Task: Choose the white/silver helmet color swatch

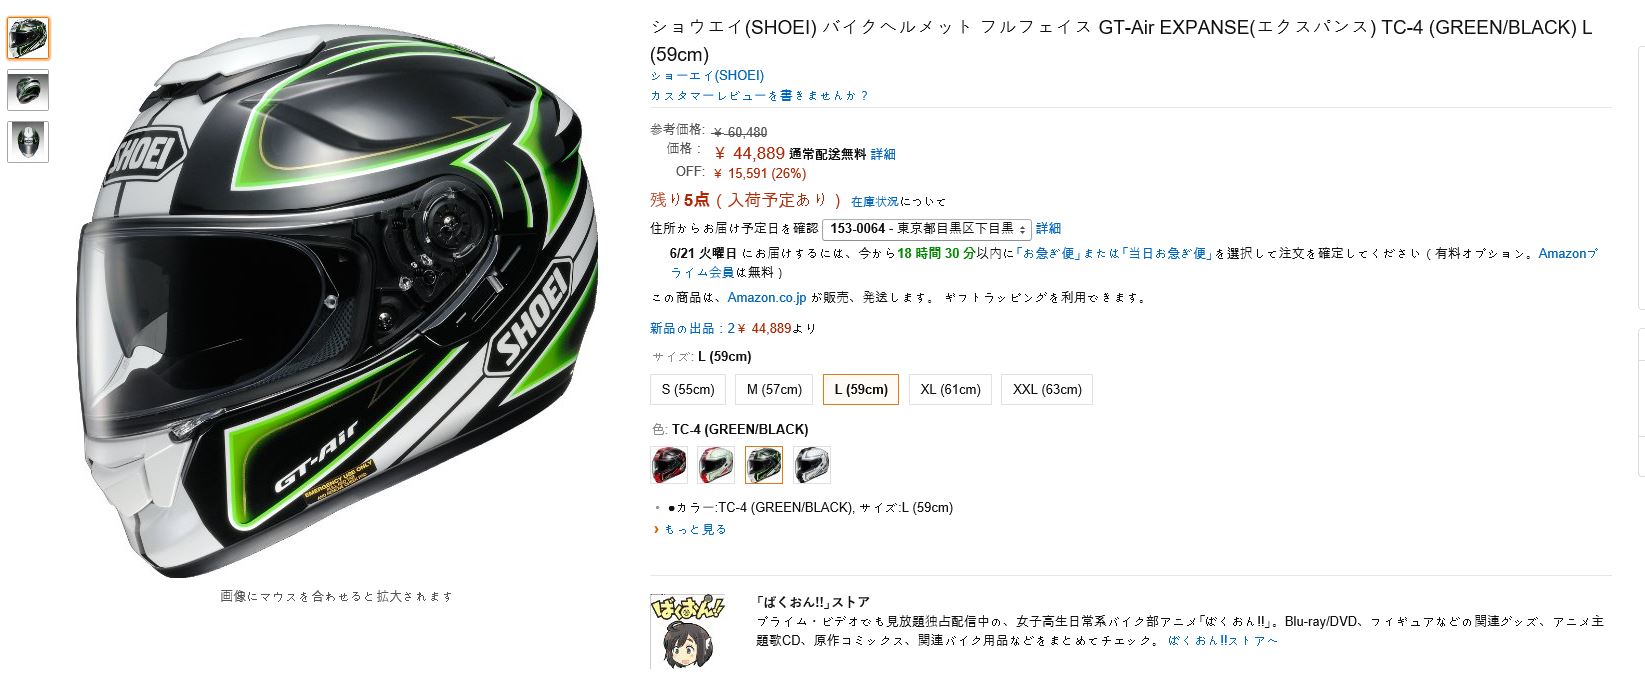Action: coord(812,465)
